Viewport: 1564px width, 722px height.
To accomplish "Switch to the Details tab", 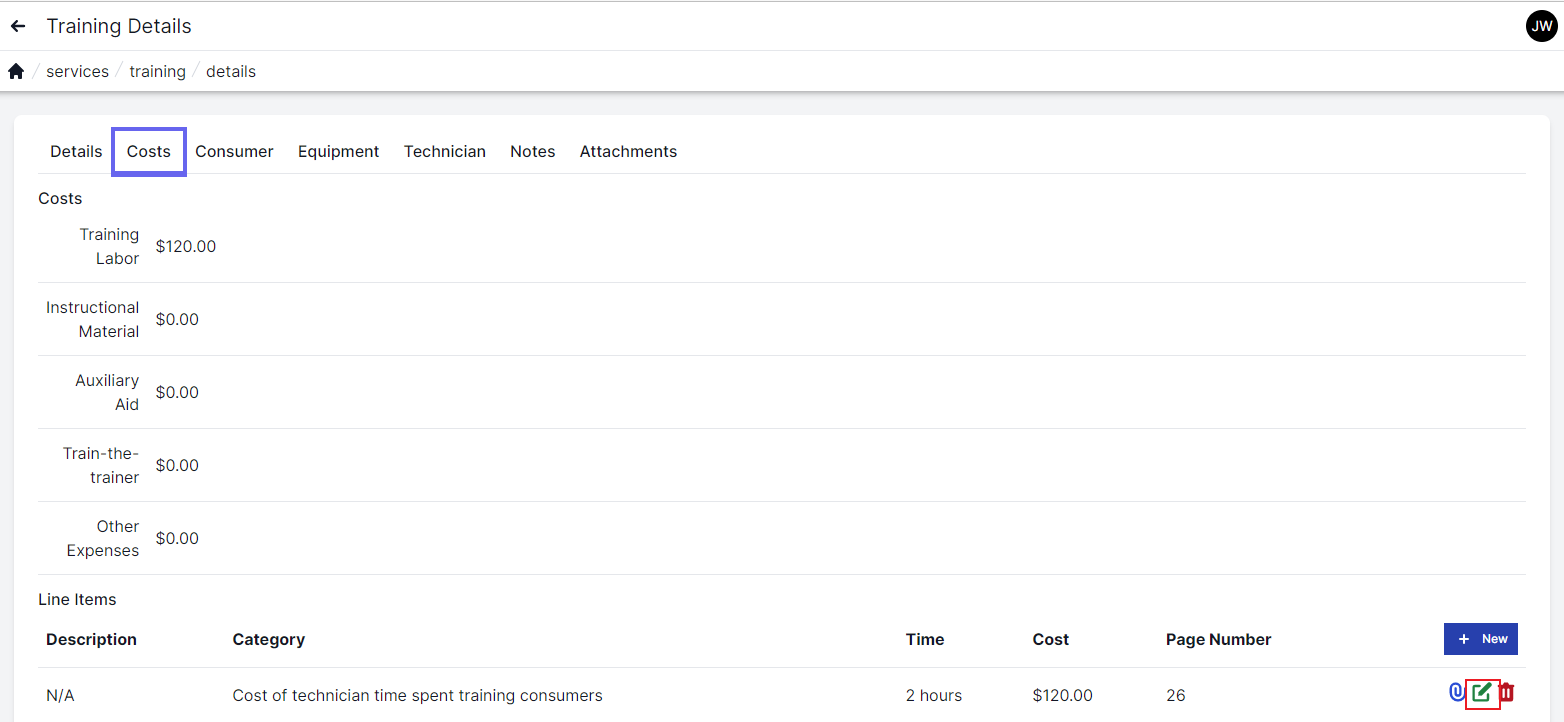I will pos(76,152).
